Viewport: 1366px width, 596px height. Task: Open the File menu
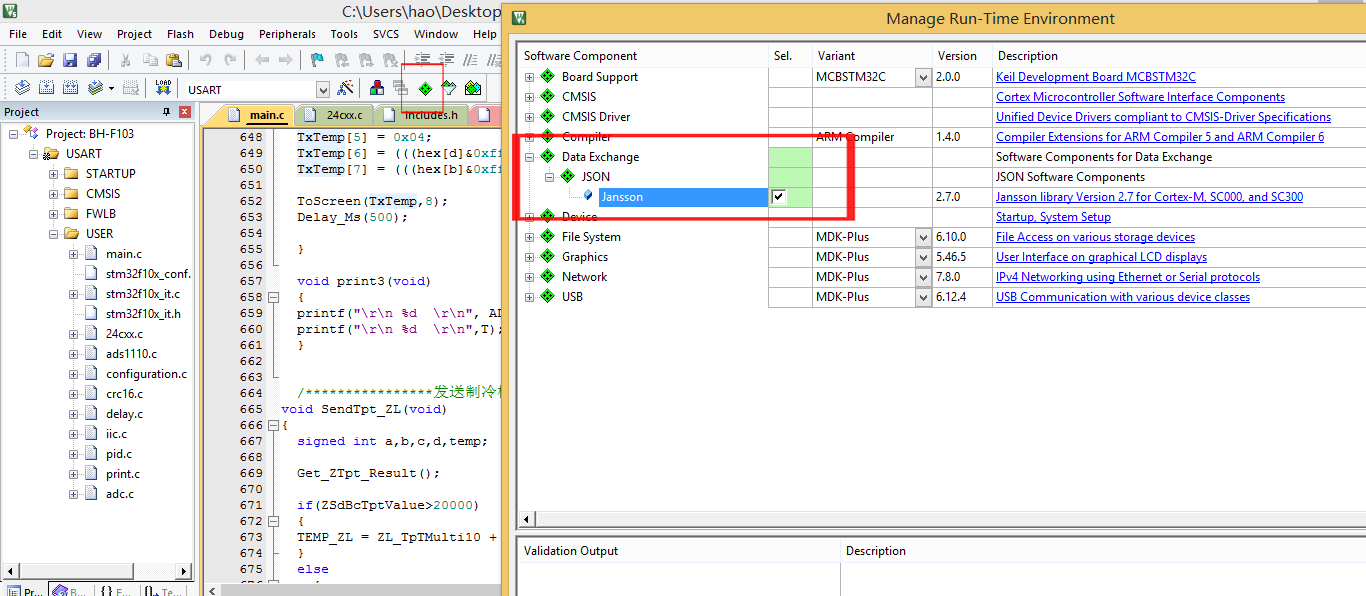(18, 34)
